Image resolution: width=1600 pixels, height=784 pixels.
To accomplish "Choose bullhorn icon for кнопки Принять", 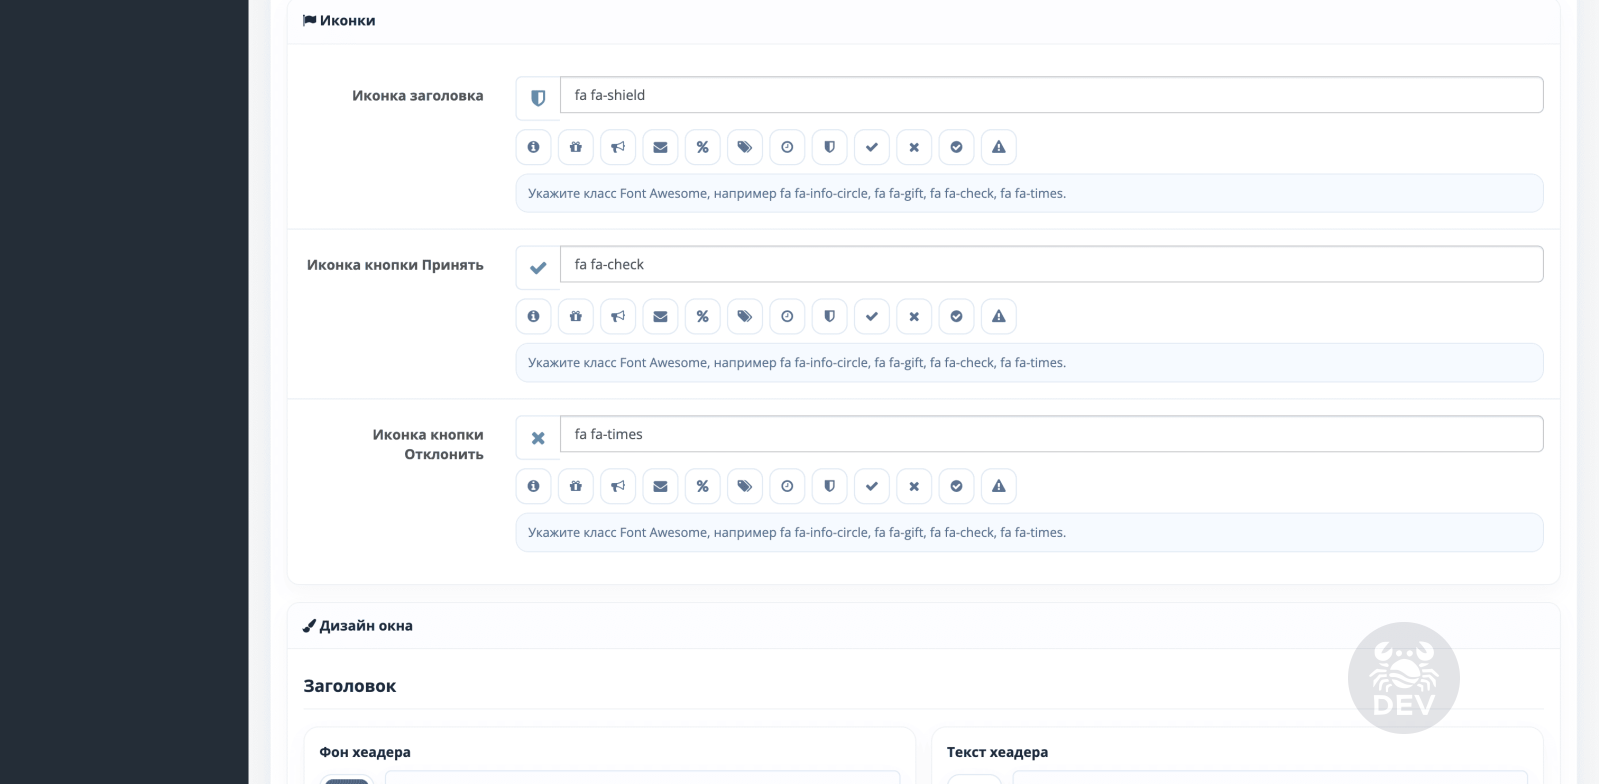I will tap(618, 316).
